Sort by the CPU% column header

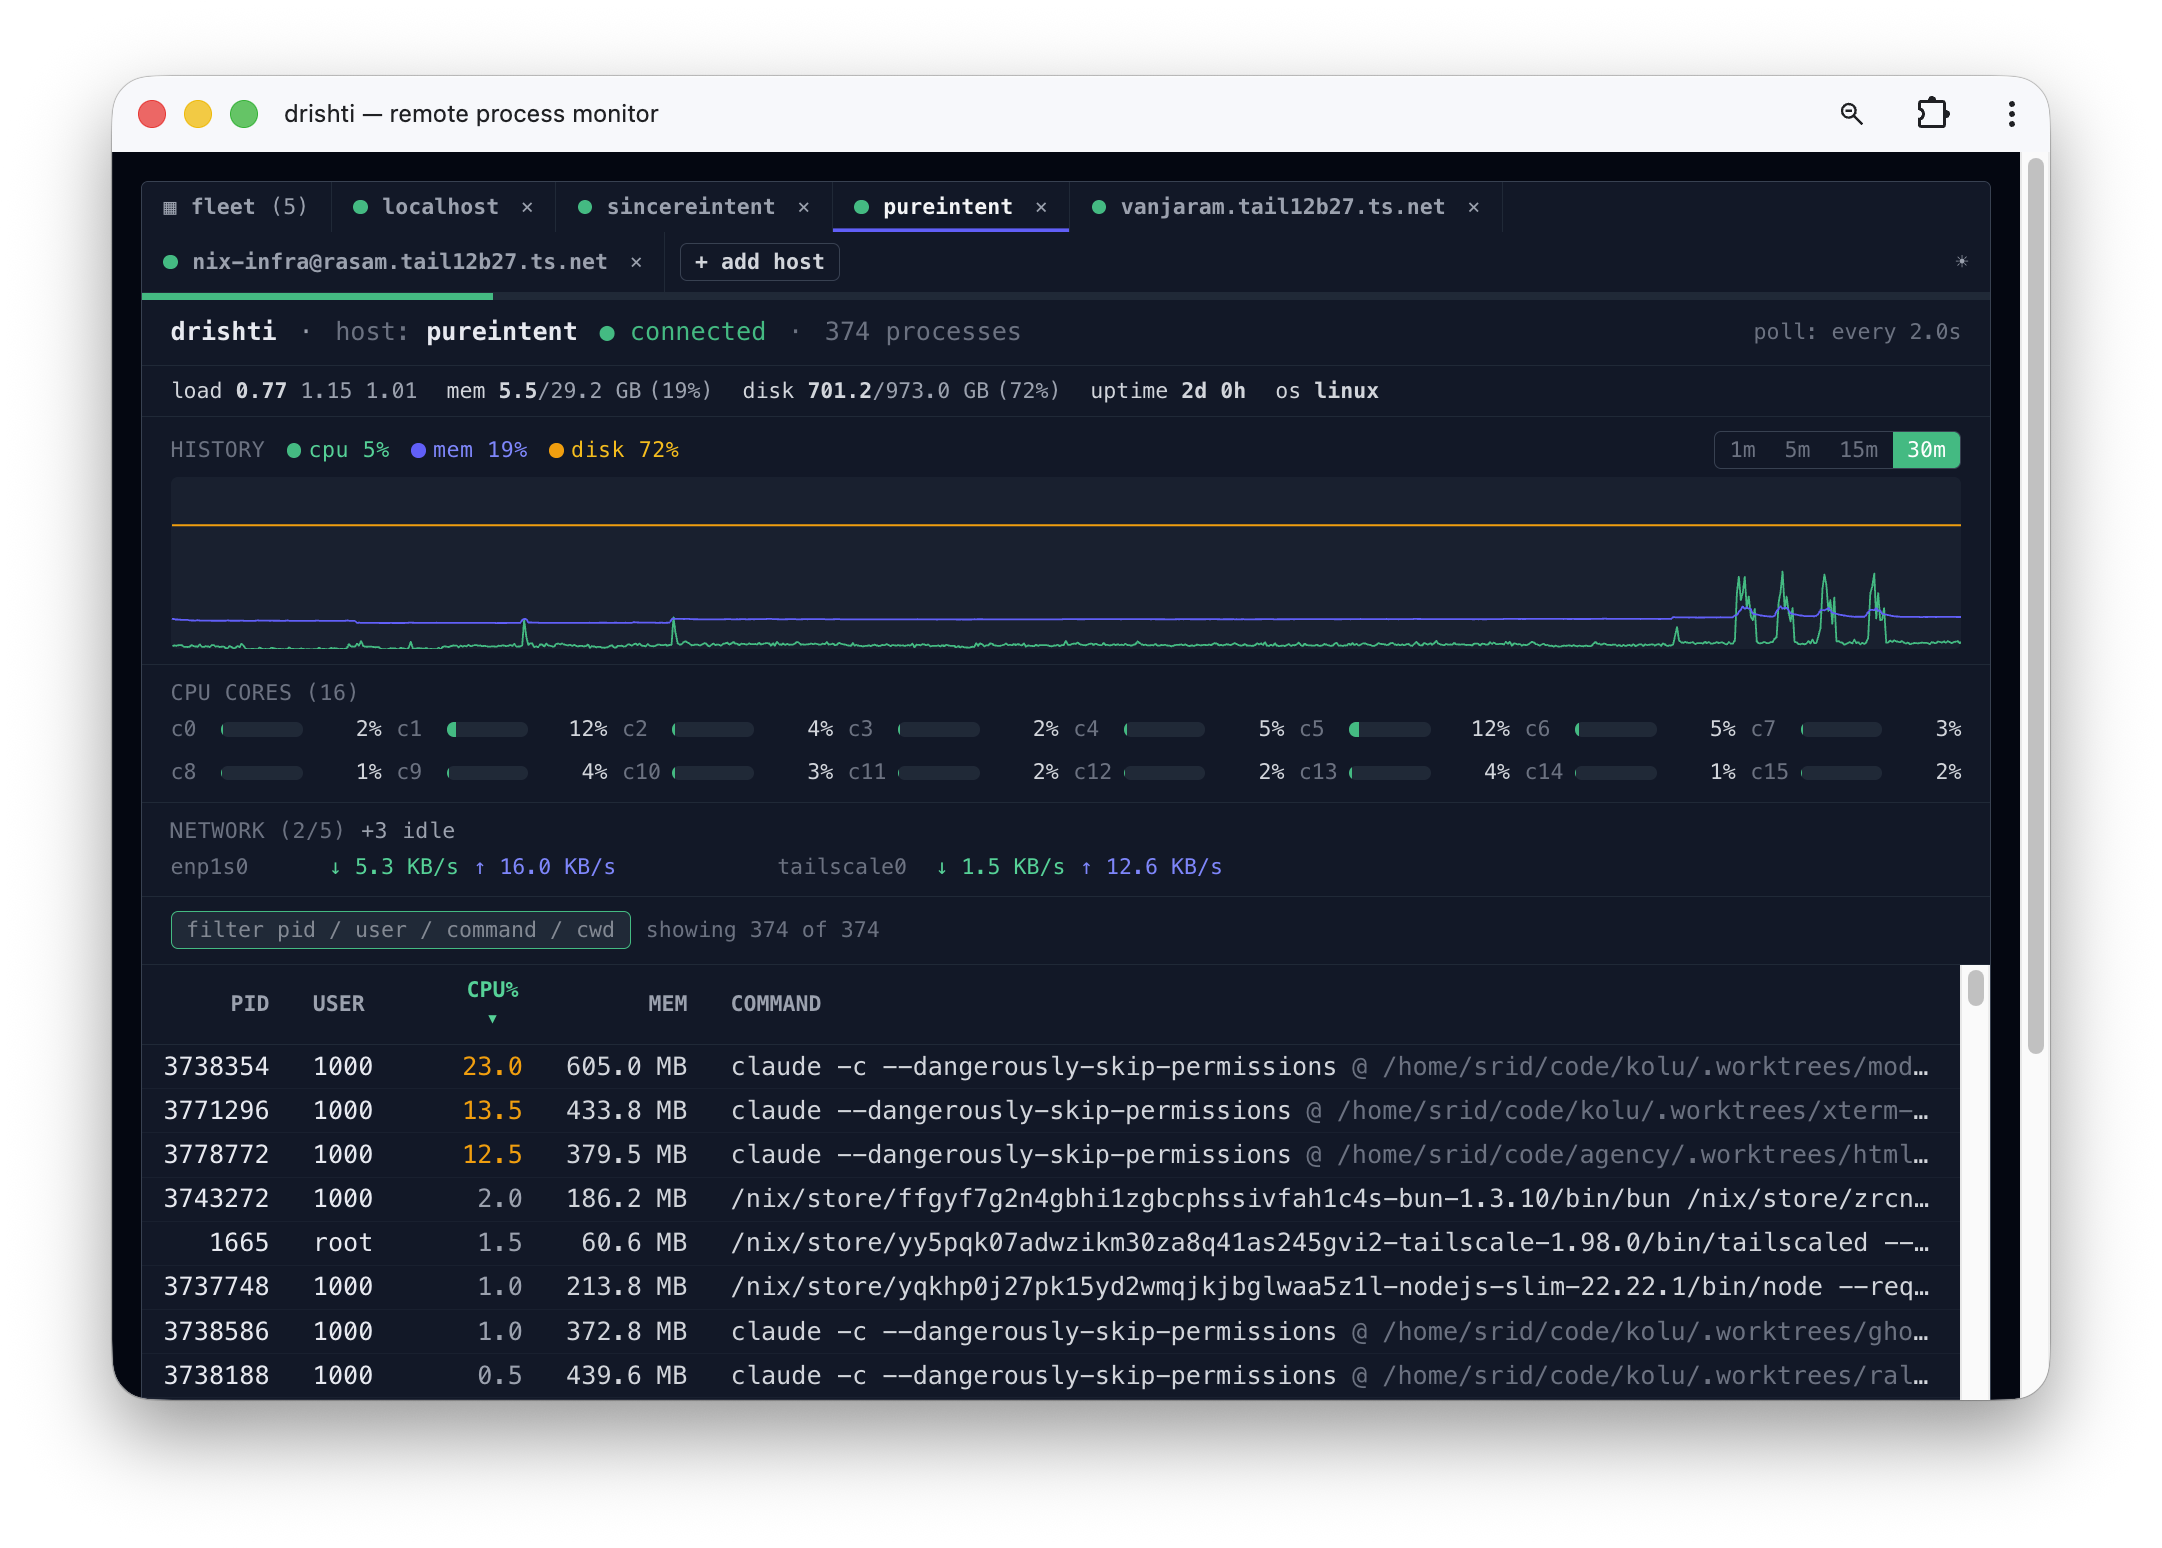pyautogui.click(x=492, y=1001)
